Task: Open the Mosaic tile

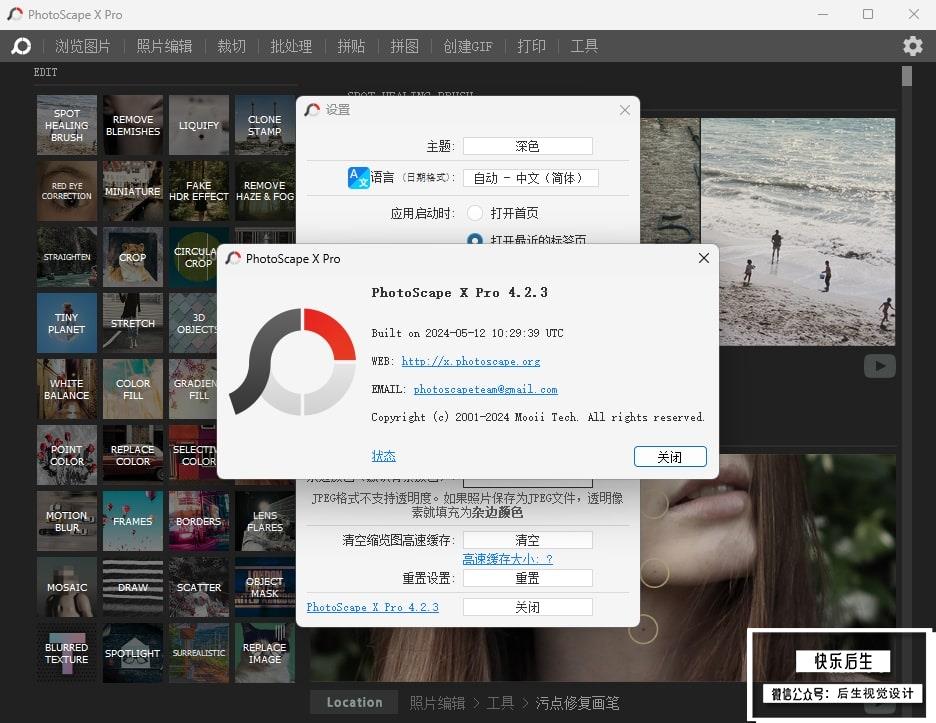Action: tap(66, 587)
